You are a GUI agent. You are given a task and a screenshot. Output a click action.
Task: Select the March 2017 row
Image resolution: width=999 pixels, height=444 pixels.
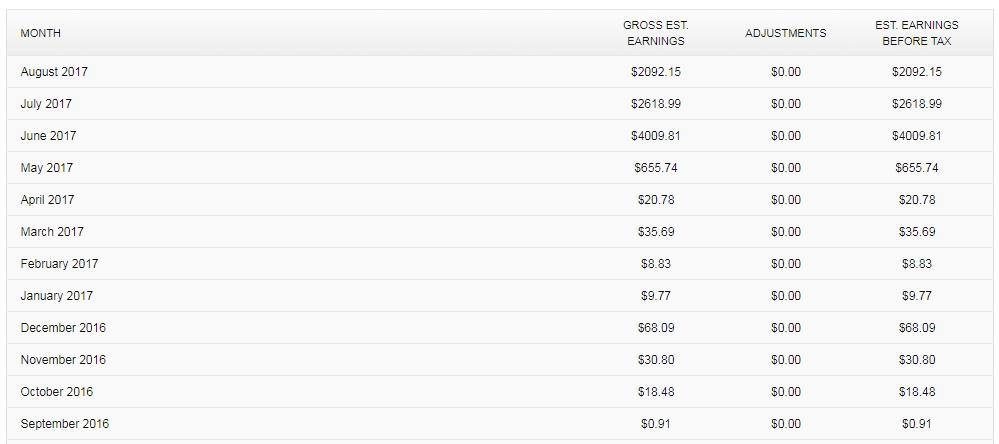coord(500,232)
